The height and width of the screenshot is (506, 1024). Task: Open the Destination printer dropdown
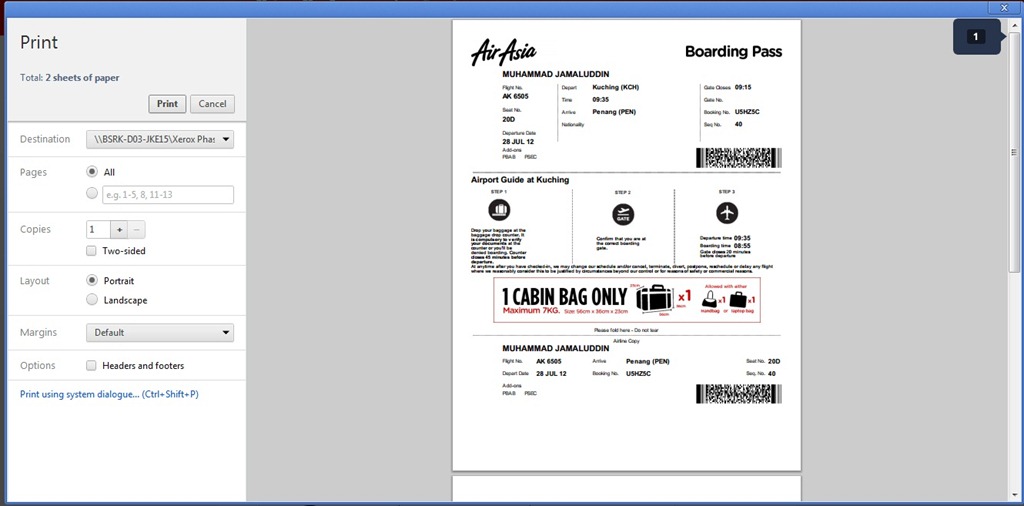[160, 139]
